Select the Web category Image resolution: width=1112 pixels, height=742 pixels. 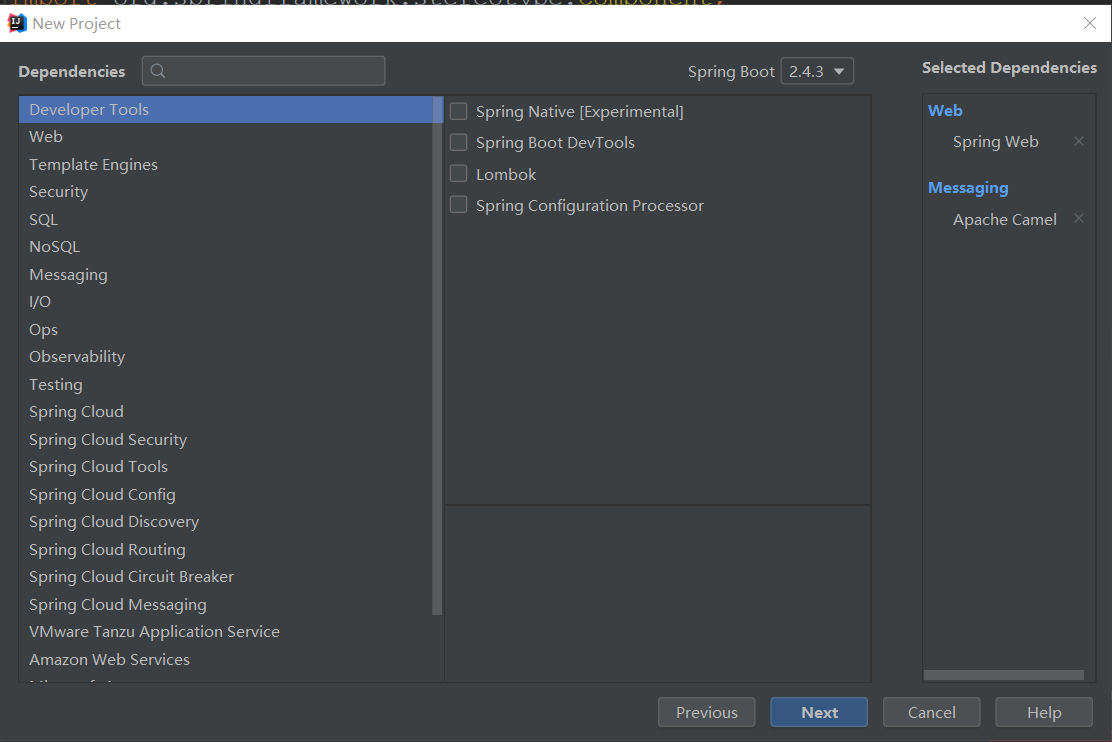pos(226,137)
